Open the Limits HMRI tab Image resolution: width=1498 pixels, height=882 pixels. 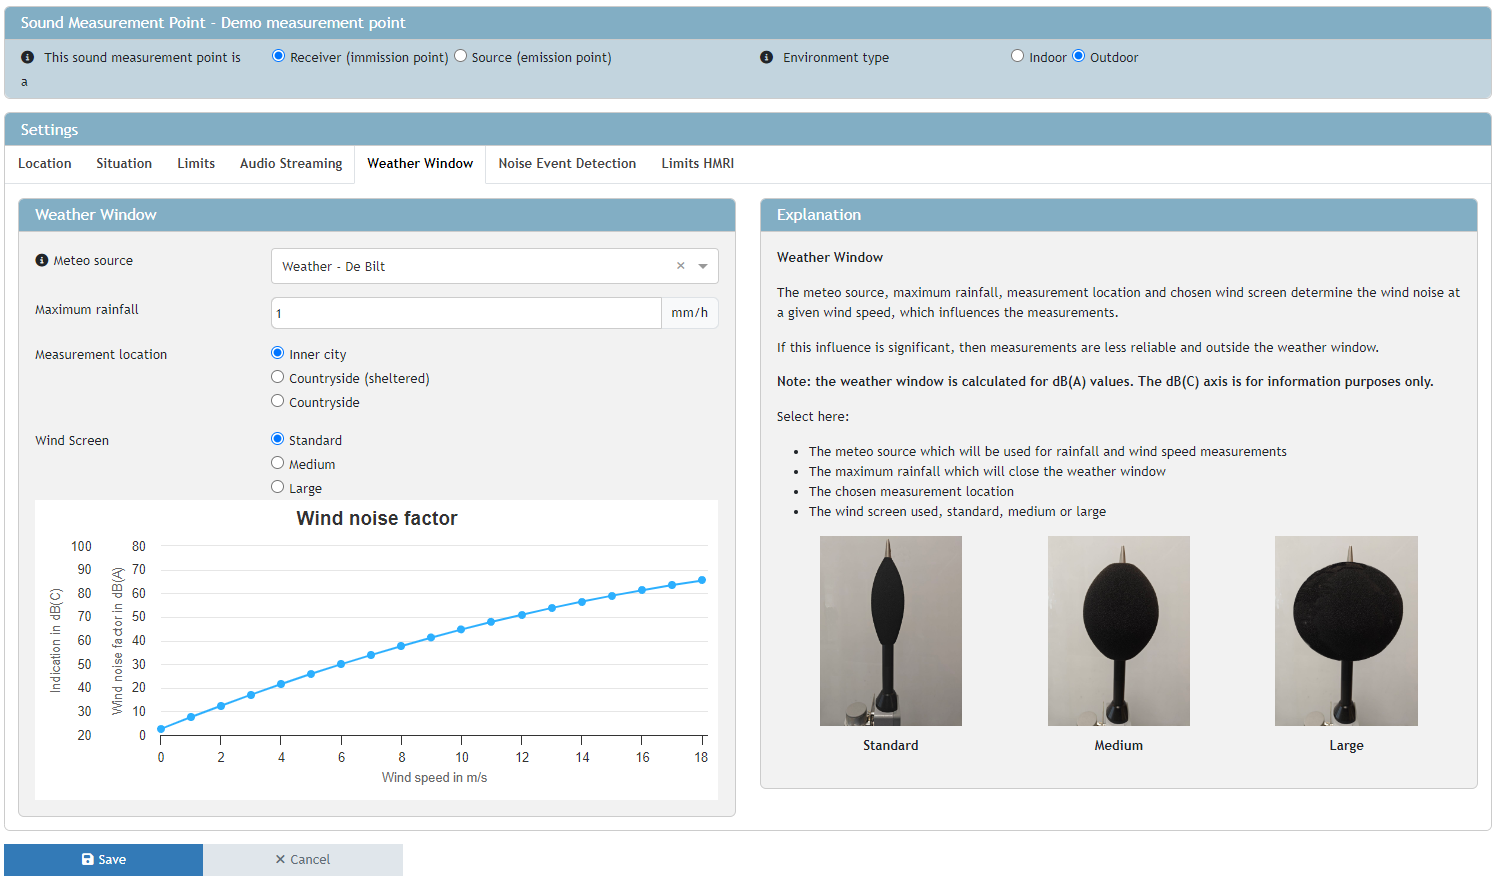(x=697, y=164)
